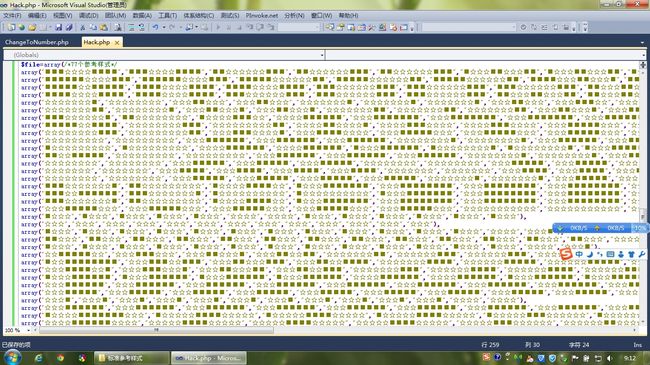This screenshot has height=365, width=650.
Task: Open Internet Explorer taskbar icon
Action: click(39, 358)
